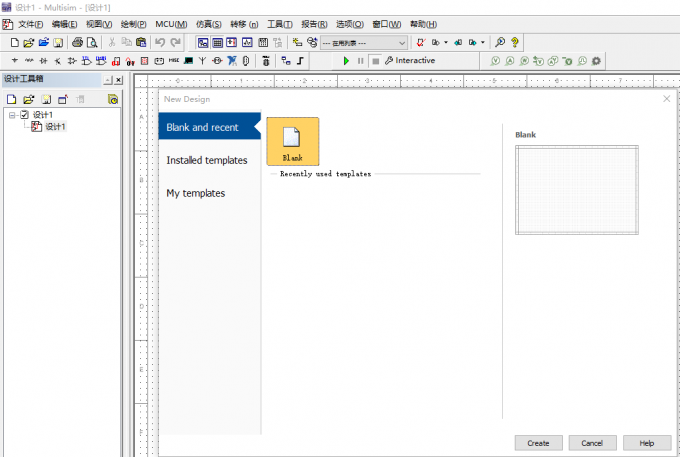
Task: Click the green Run simulation button
Action: pyautogui.click(x=346, y=61)
